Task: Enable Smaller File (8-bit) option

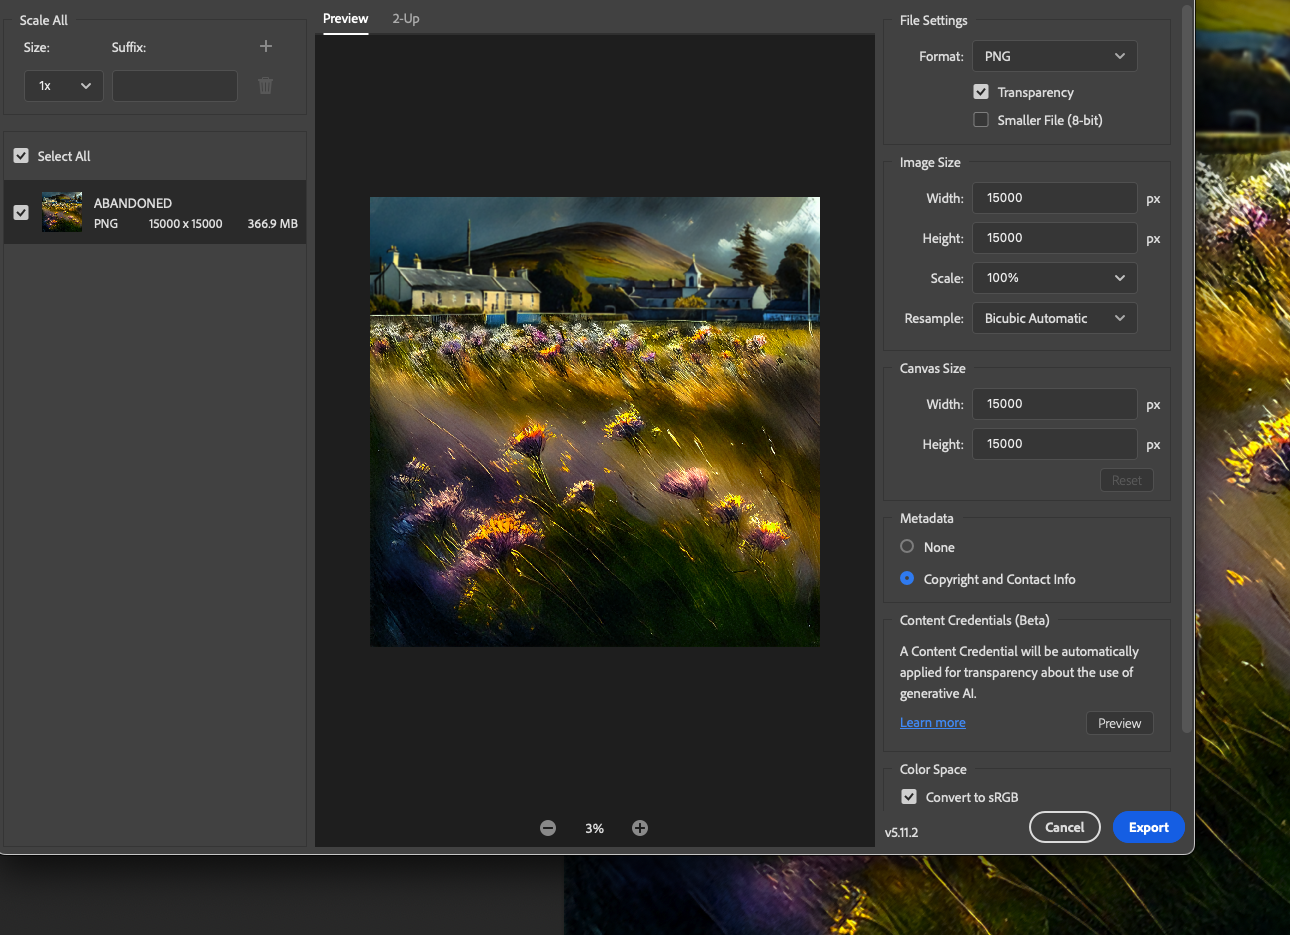Action: (x=981, y=120)
